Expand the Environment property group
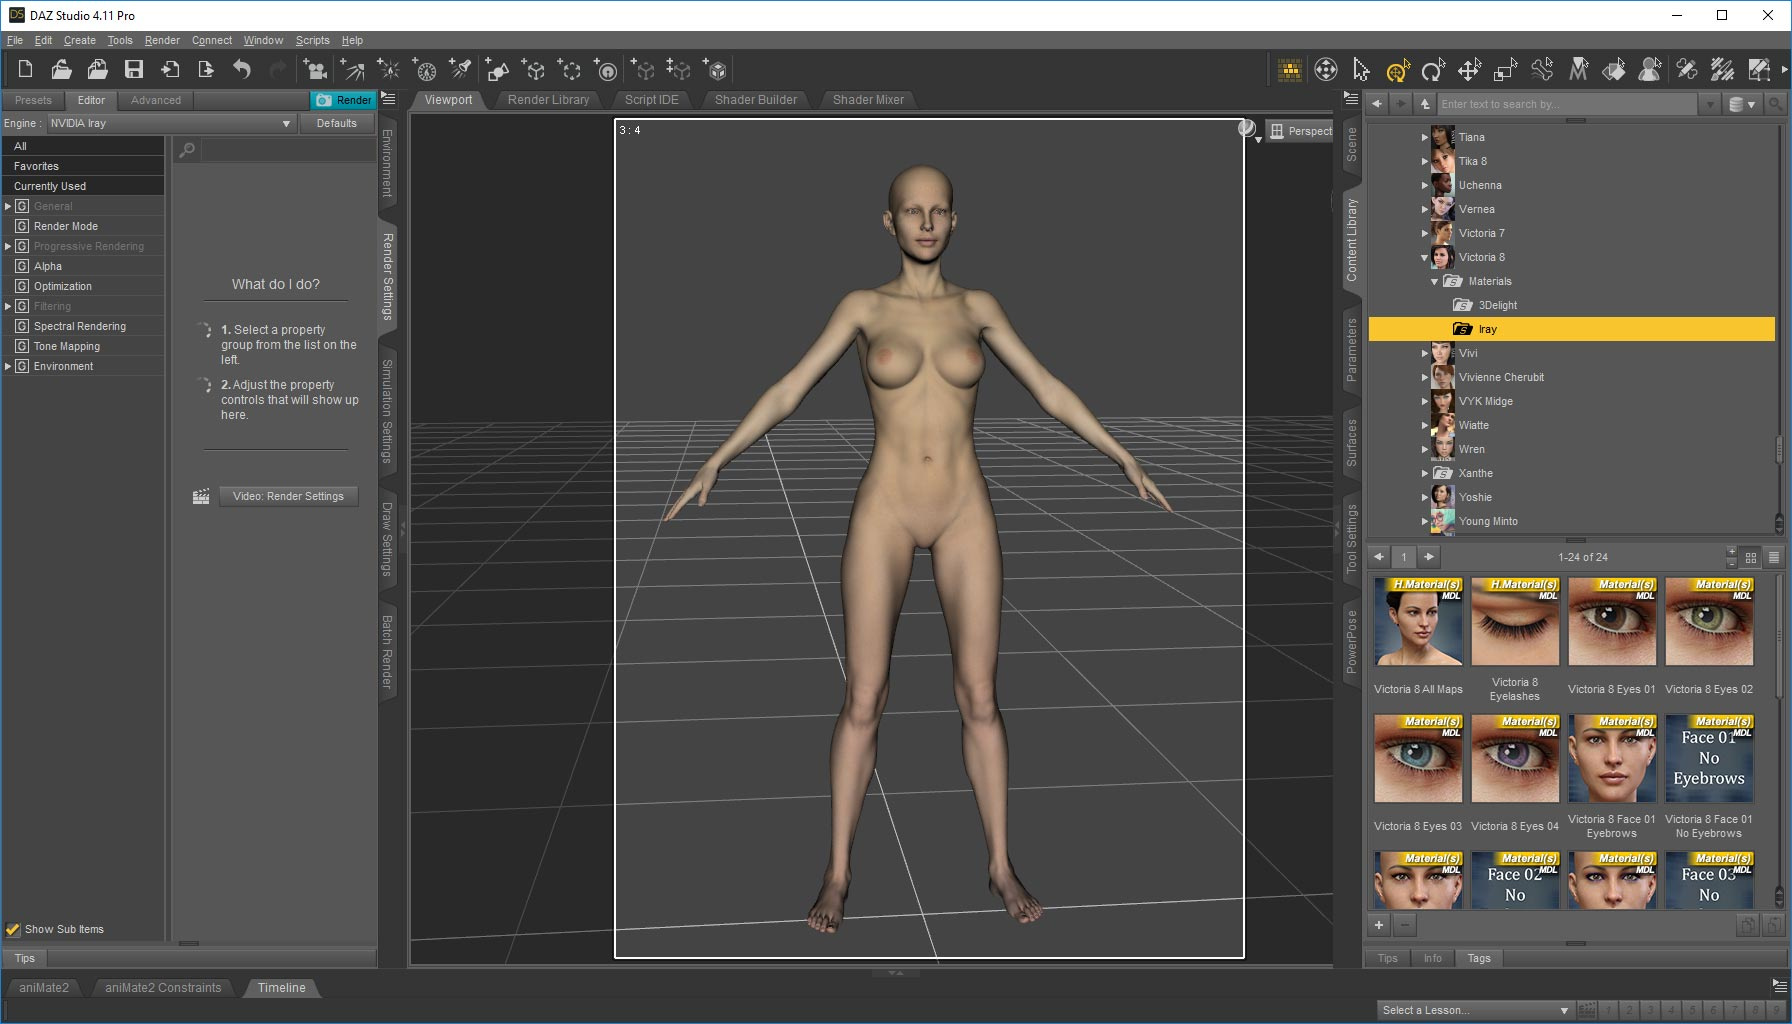This screenshot has width=1792, height=1024. coord(8,366)
